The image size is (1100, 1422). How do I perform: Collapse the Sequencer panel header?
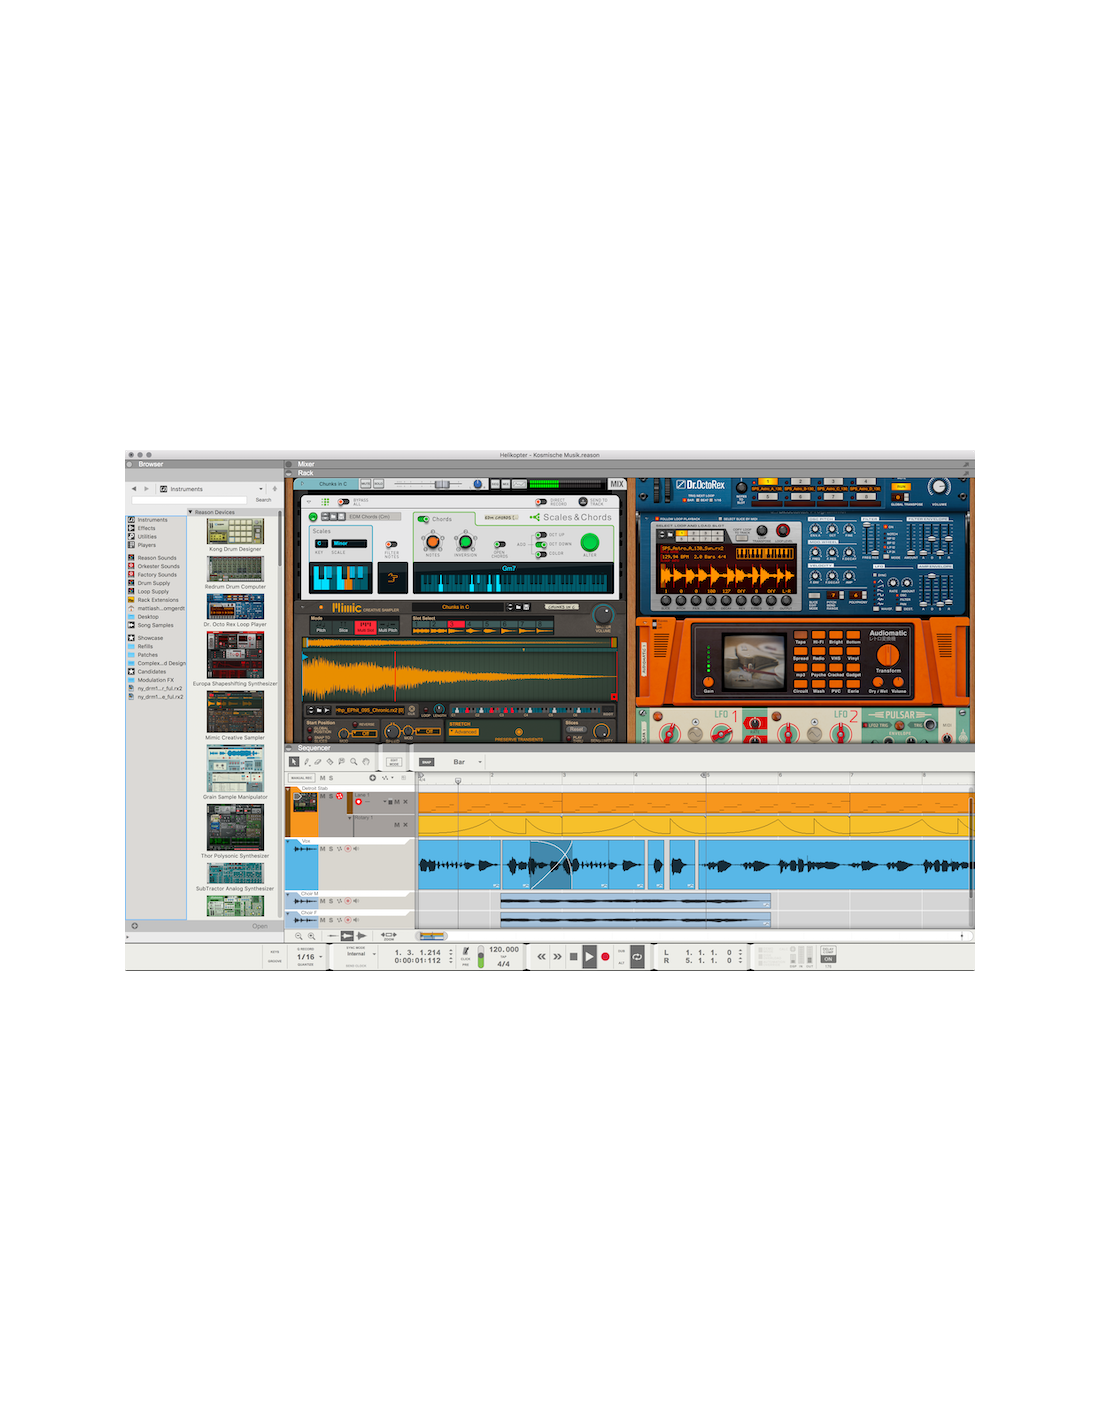(290, 748)
